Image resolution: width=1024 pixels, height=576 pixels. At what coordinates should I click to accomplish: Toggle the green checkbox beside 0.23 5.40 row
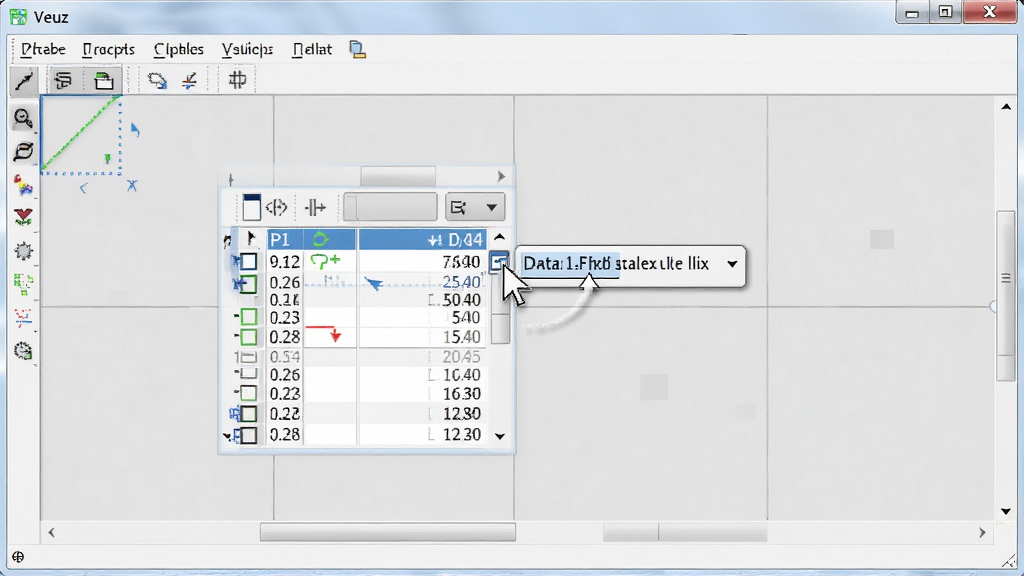coord(248,317)
